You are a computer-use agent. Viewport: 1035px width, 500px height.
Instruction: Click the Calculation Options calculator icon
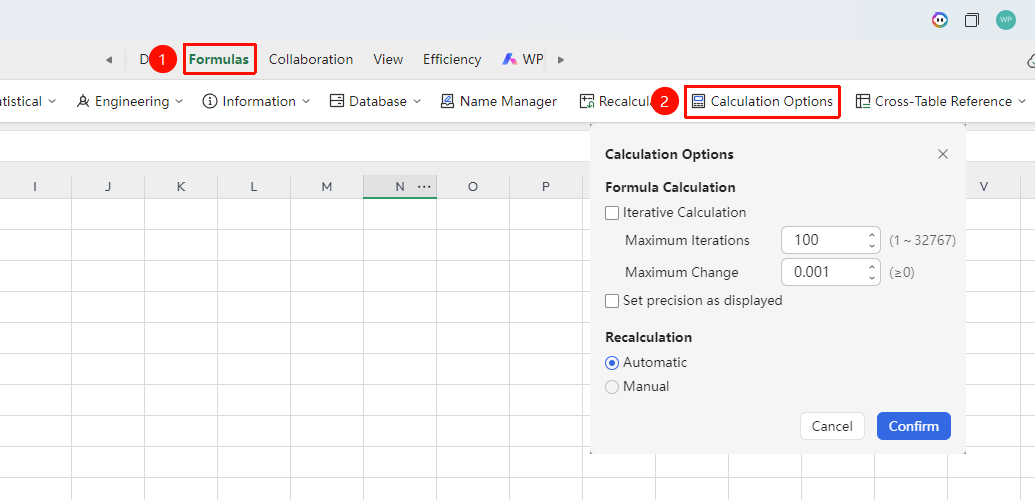click(698, 101)
